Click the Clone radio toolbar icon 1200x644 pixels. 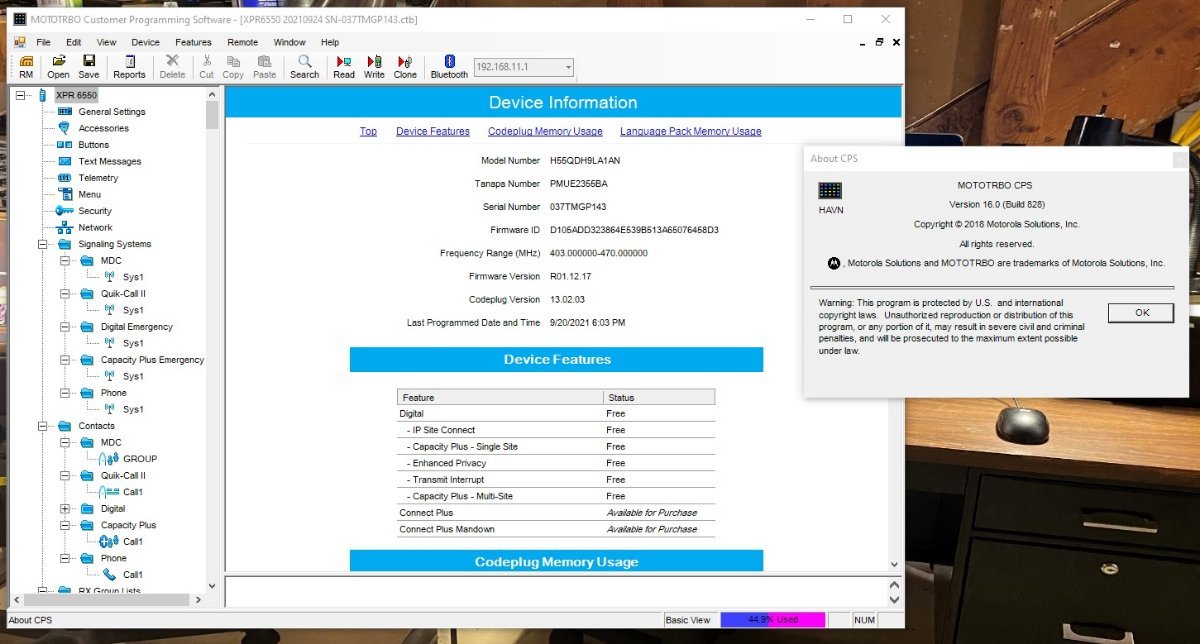[405, 66]
